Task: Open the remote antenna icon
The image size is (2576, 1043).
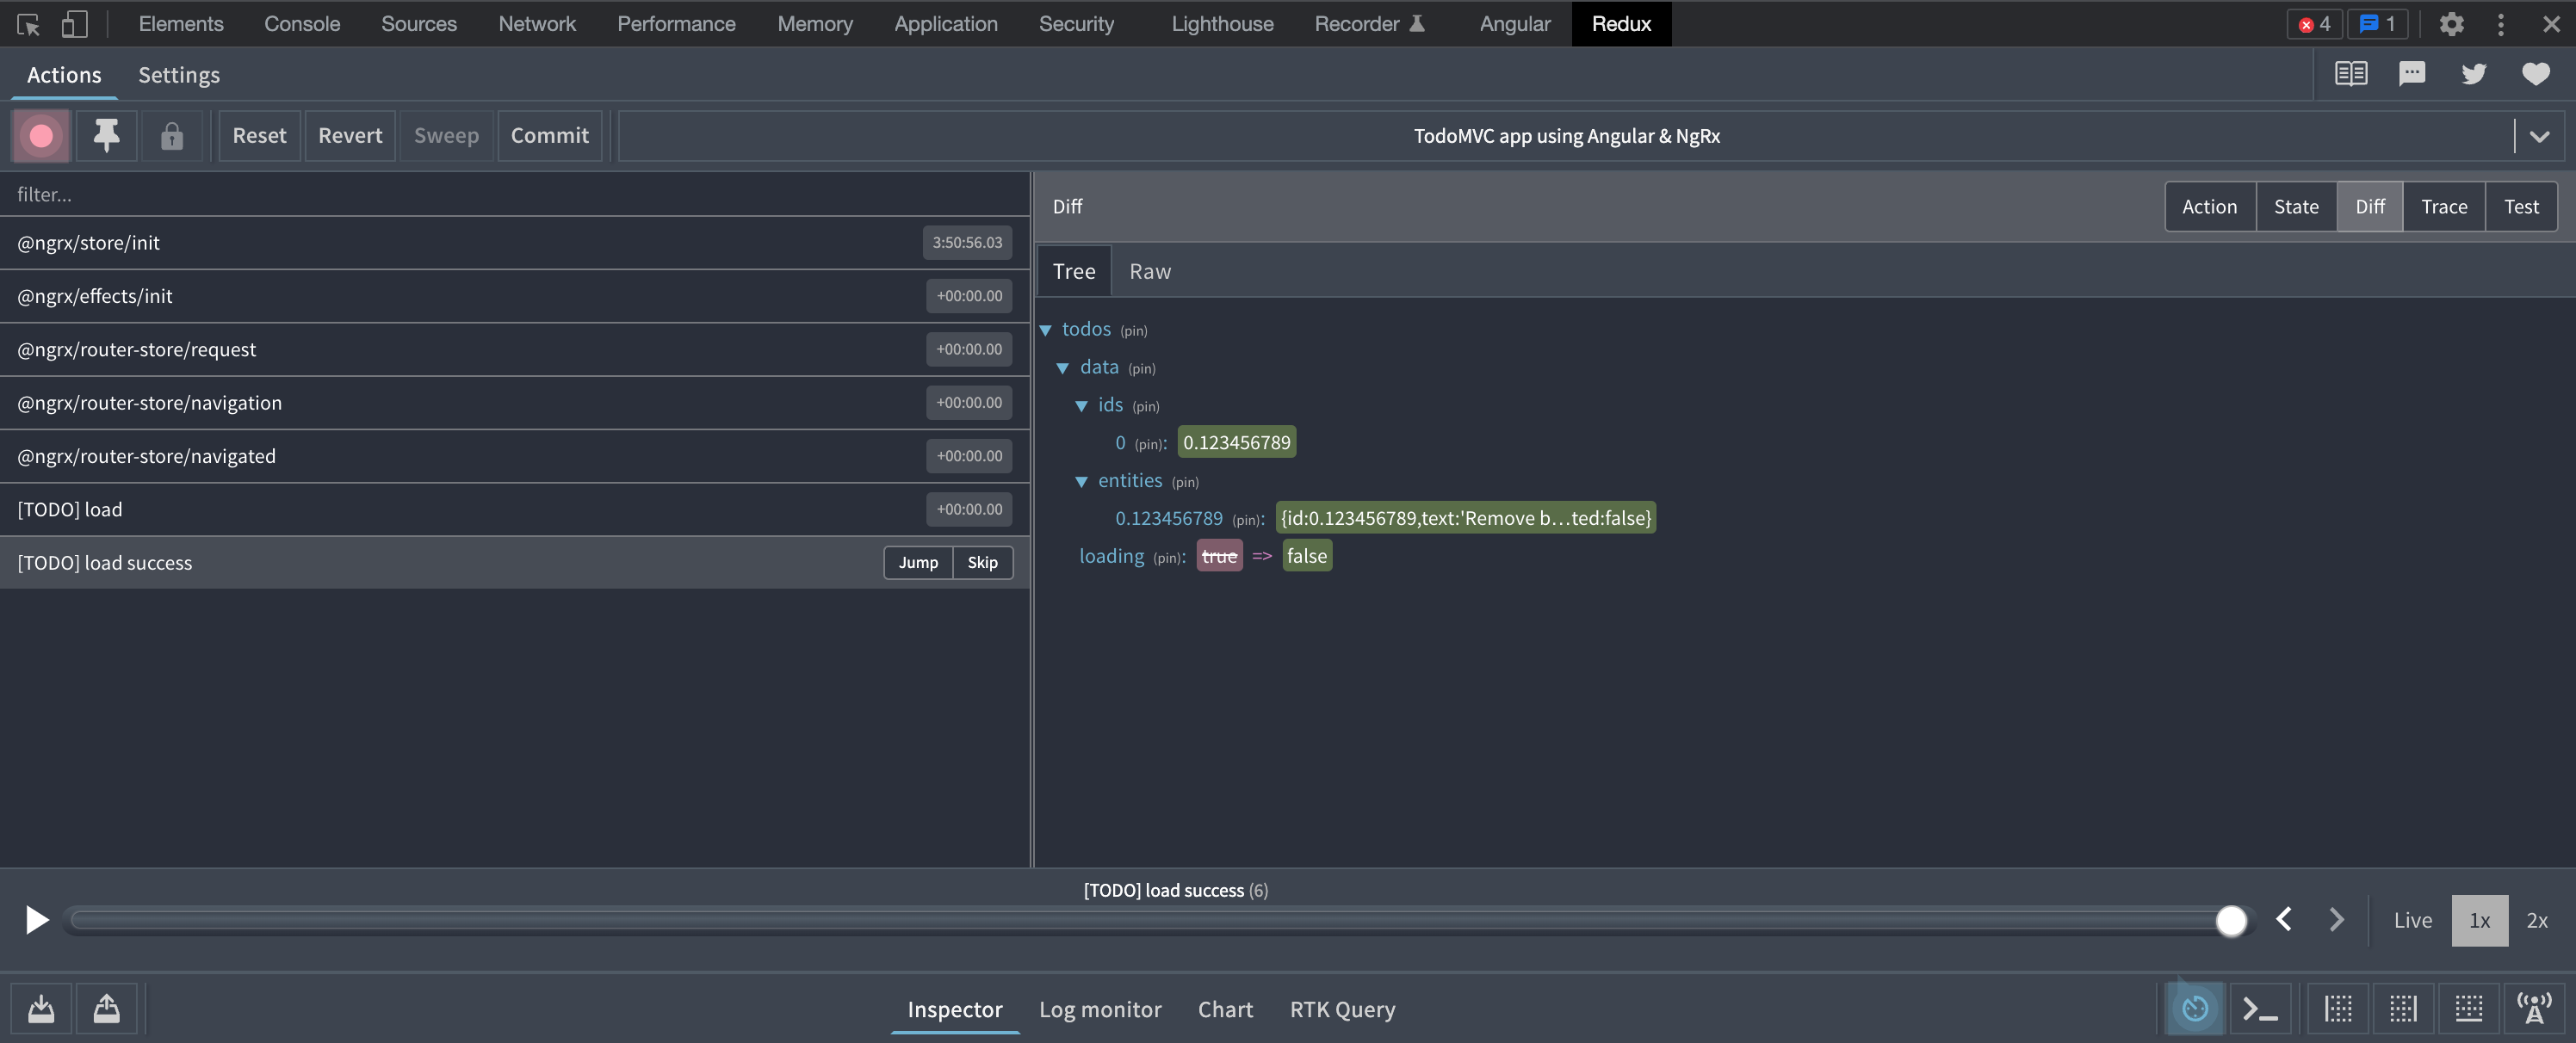Action: pos(2533,1009)
